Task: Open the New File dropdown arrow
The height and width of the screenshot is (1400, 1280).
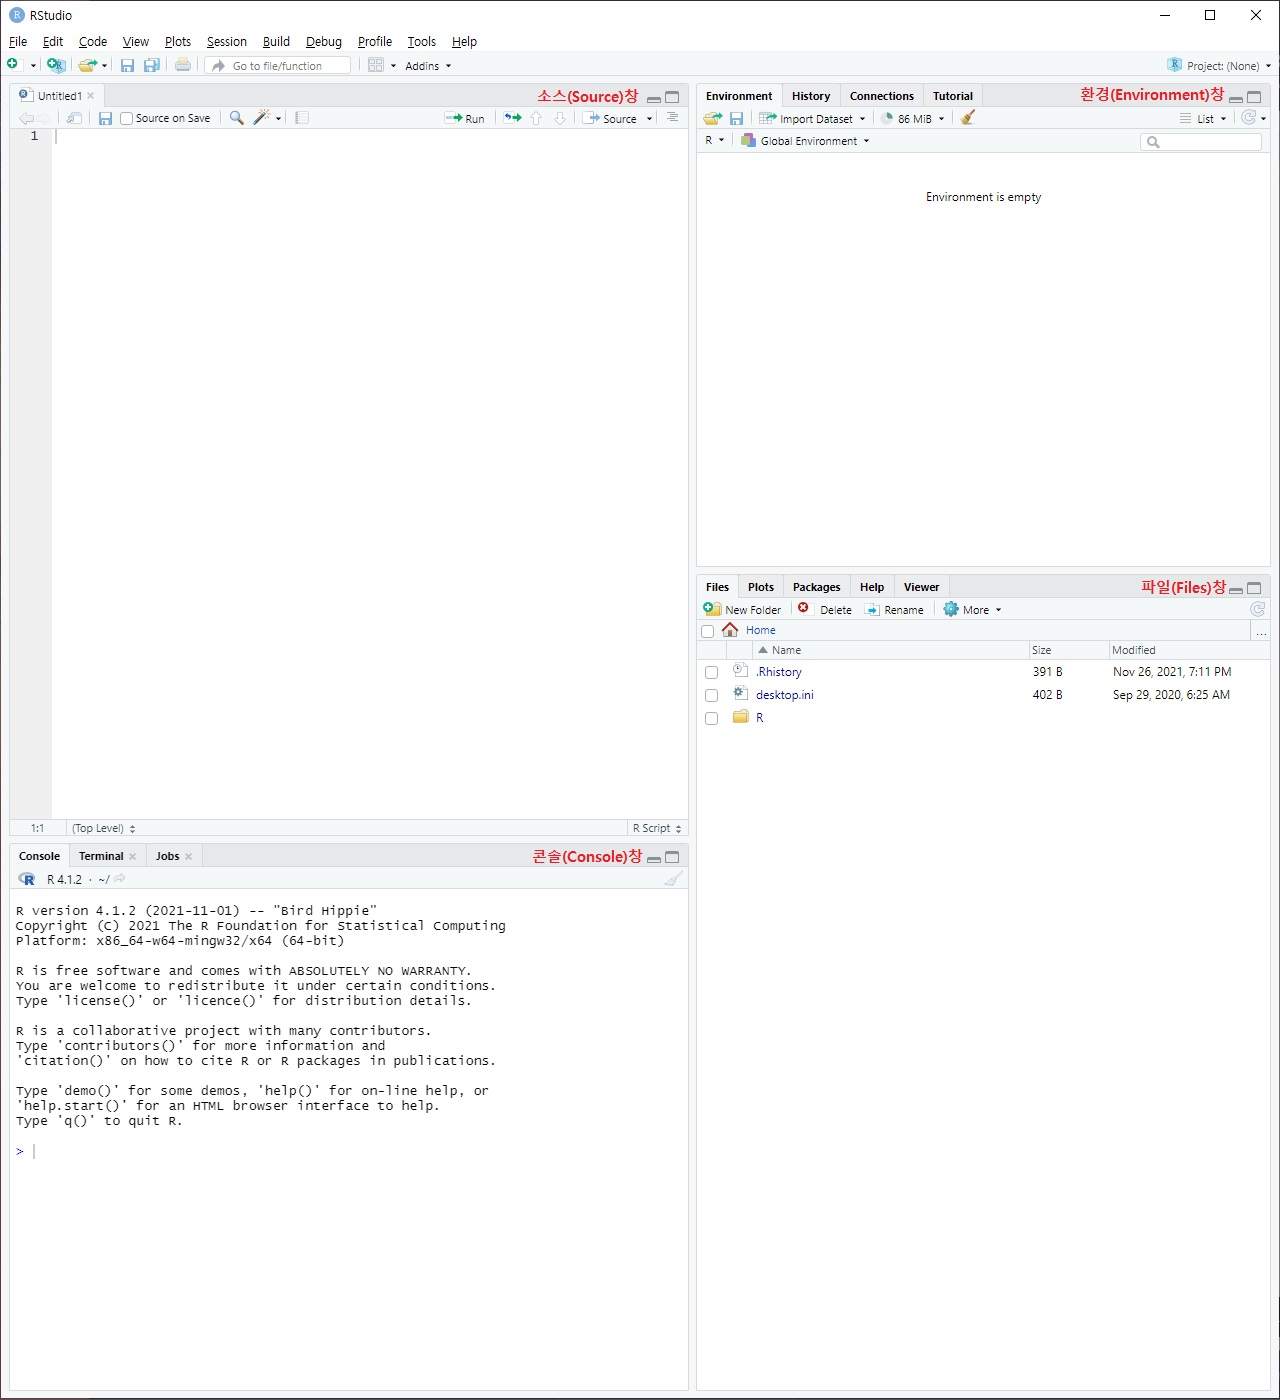Action: tap(33, 66)
